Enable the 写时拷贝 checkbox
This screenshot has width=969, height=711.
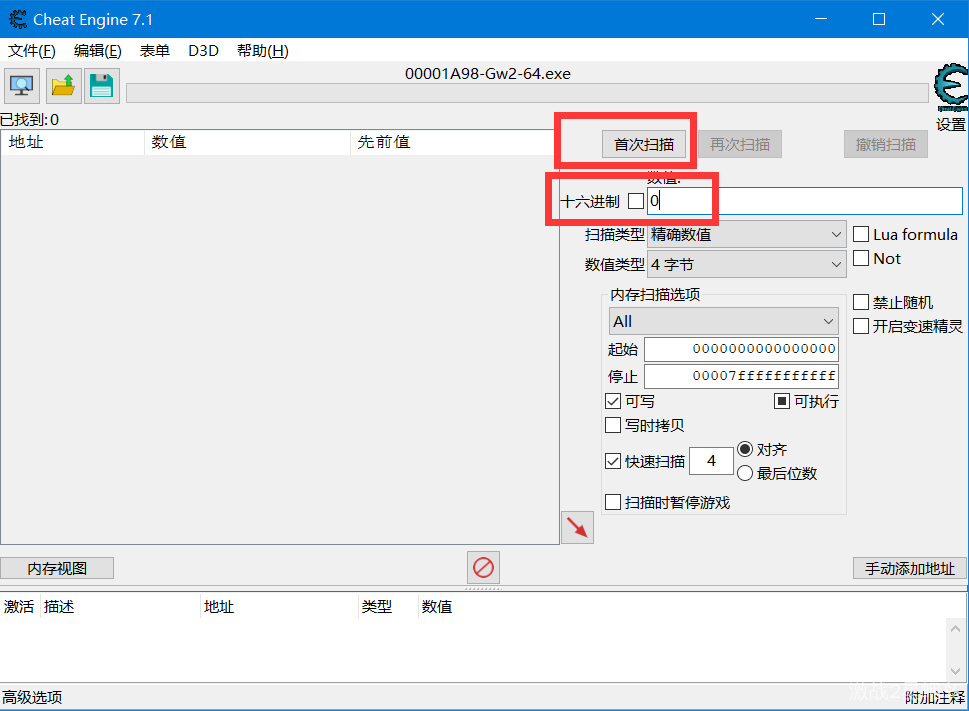(x=612, y=426)
